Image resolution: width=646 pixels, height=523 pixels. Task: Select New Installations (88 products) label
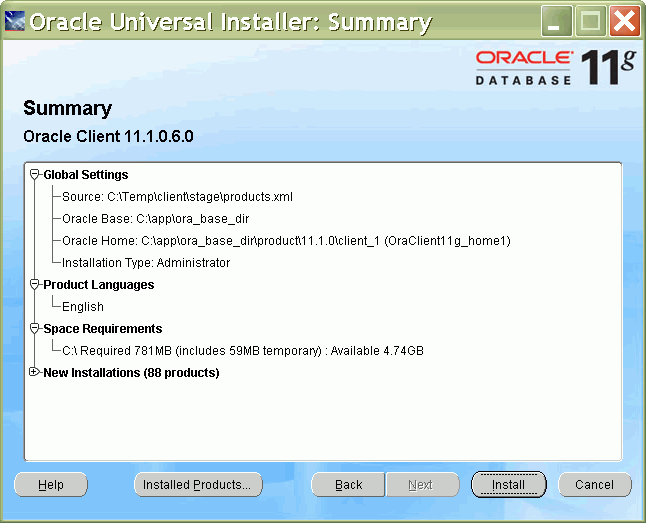[x=131, y=373]
